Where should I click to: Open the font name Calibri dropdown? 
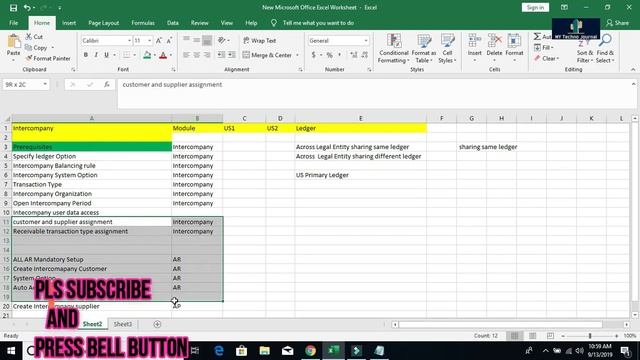[x=129, y=40]
